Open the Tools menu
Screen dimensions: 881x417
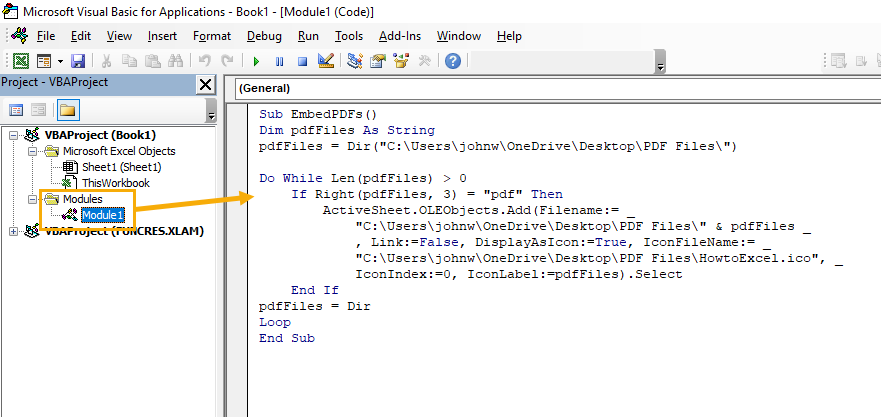tap(349, 36)
